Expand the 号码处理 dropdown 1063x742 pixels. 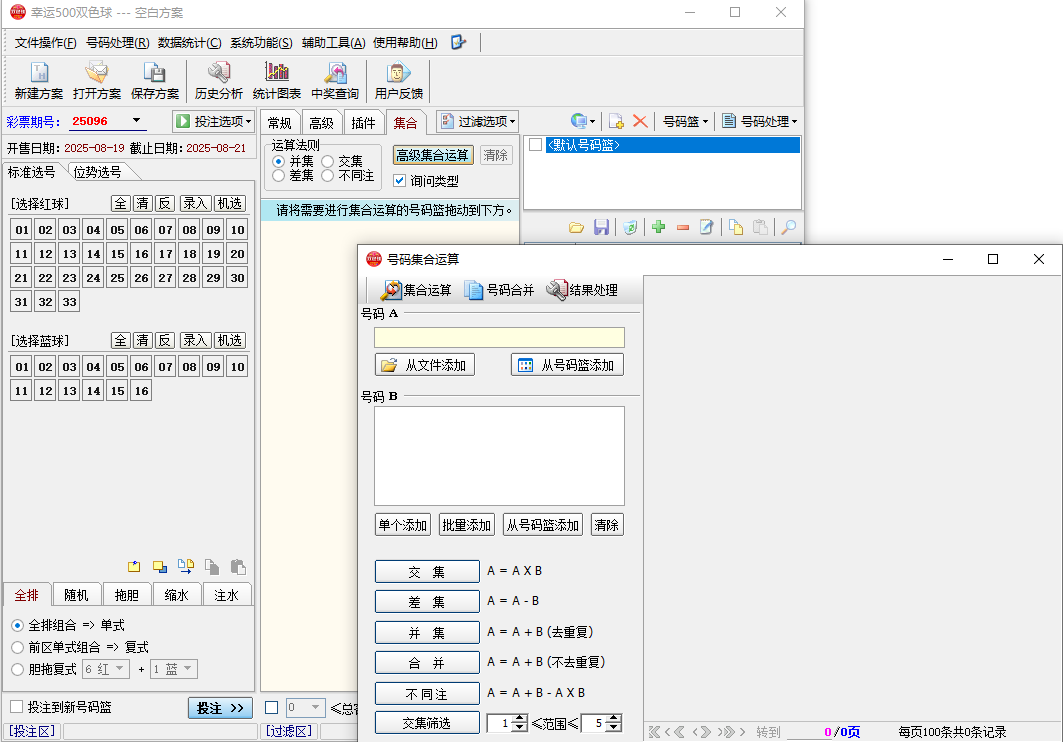(x=759, y=121)
